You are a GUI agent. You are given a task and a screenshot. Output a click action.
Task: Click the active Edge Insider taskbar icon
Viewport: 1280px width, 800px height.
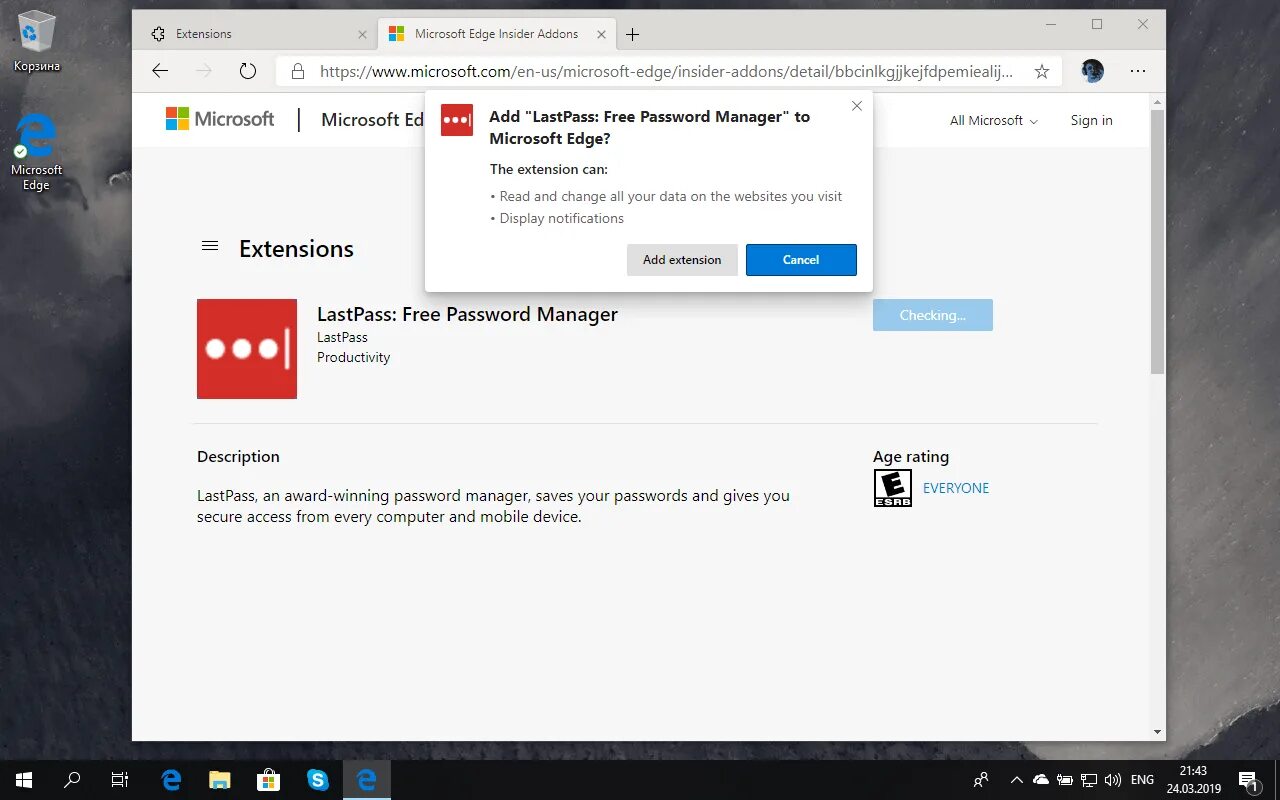pyautogui.click(x=366, y=780)
